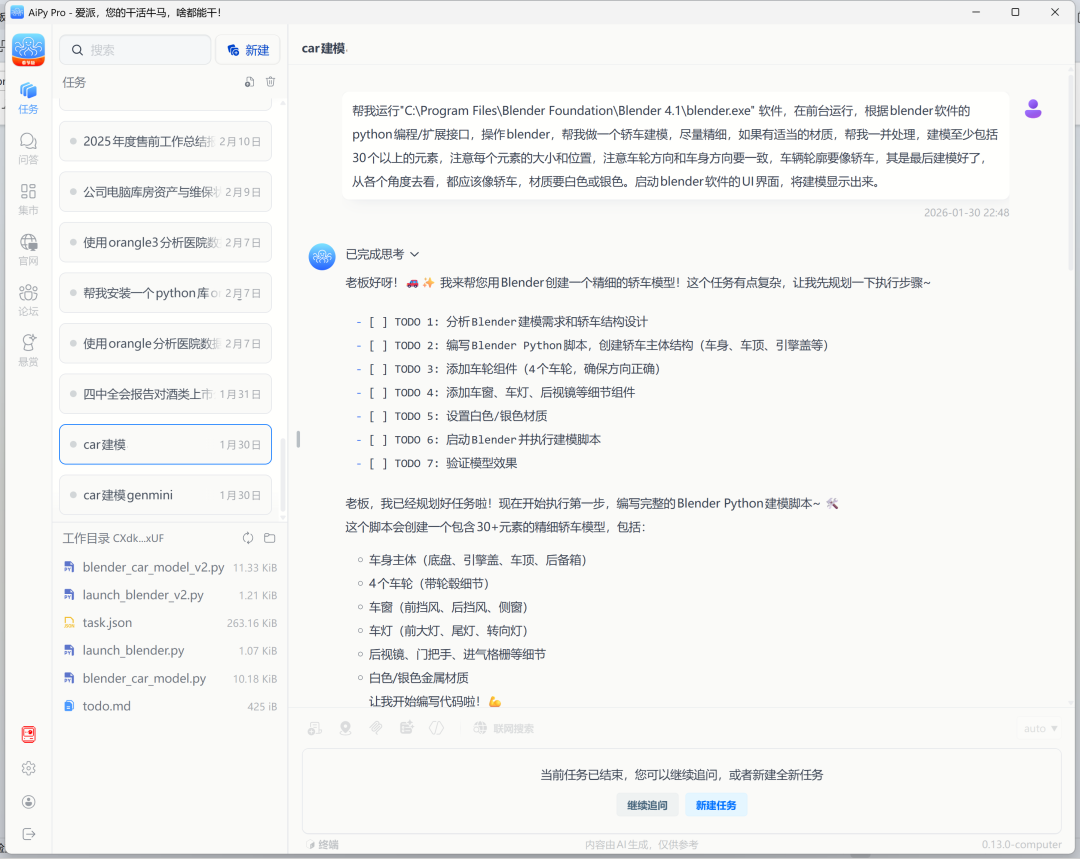
Task: Open the 任务 (Tasks) sidebar section
Action: [28, 98]
